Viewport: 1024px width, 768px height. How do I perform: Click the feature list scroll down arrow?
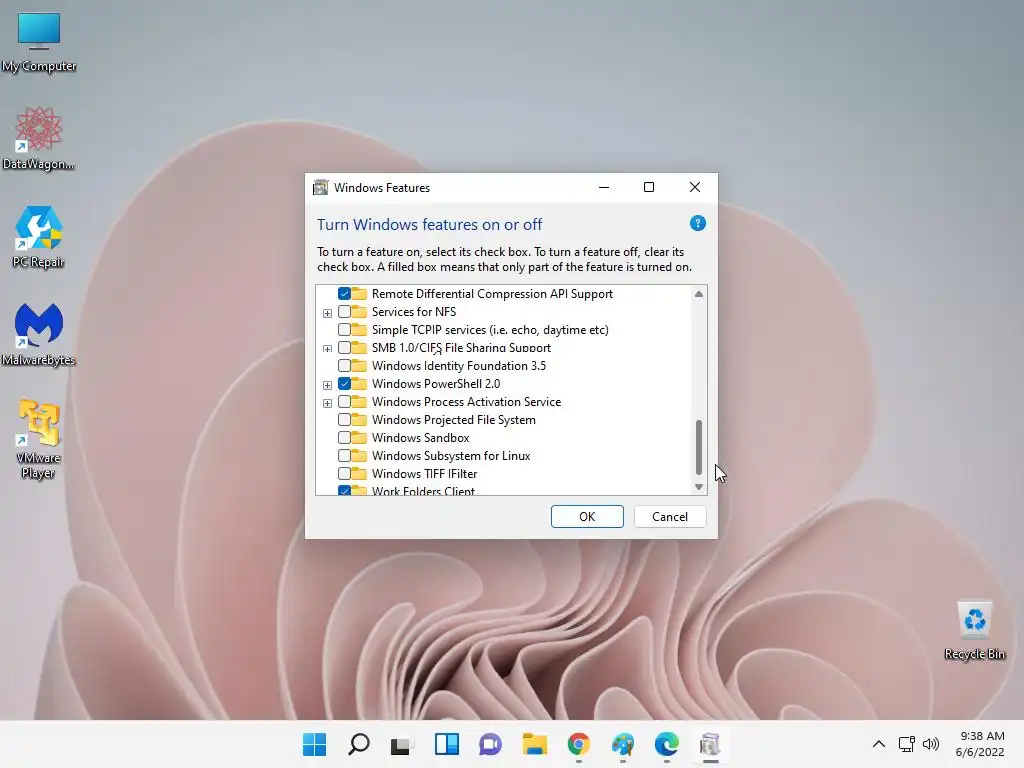pos(699,487)
